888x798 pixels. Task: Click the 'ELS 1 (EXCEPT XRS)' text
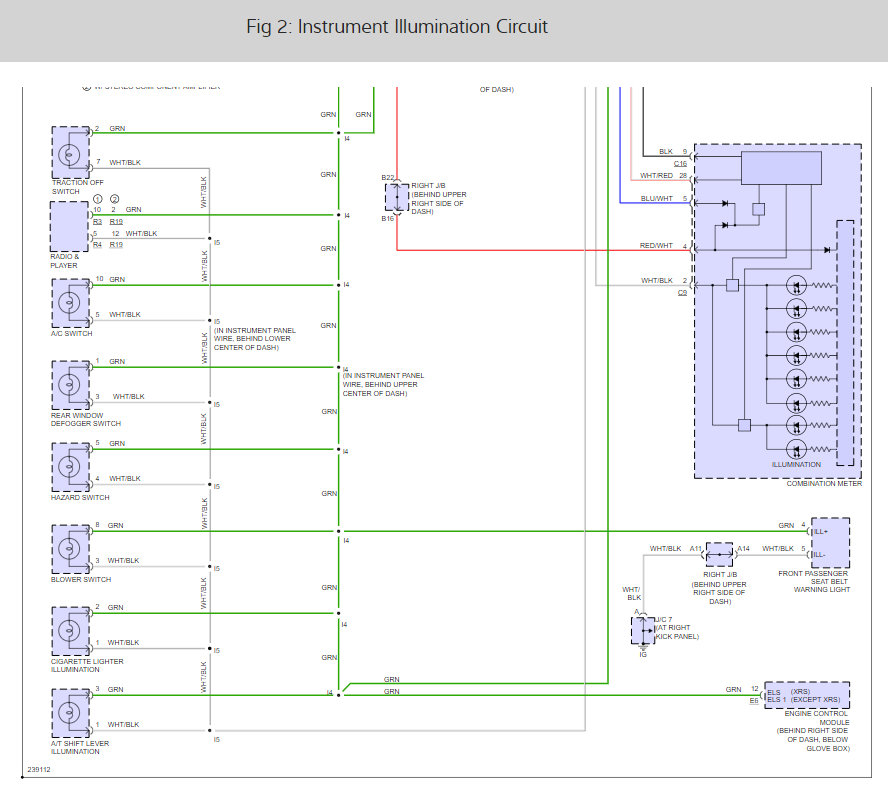(803, 699)
